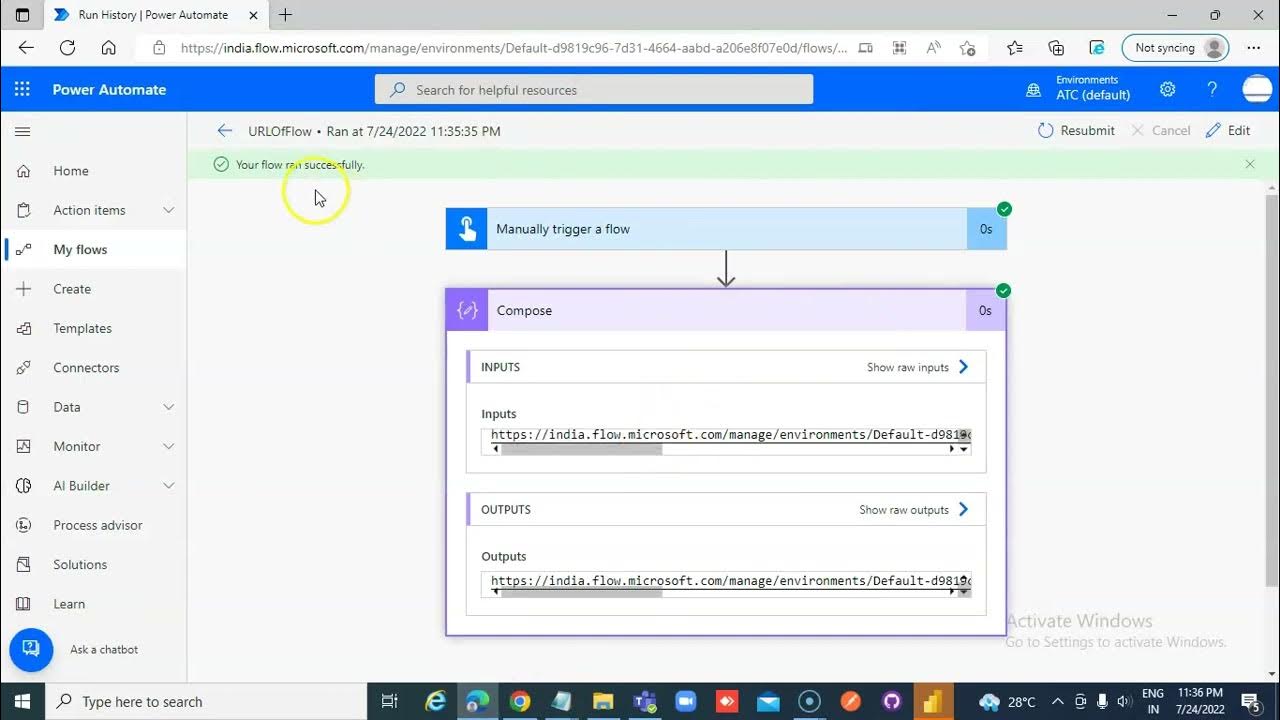Image resolution: width=1280 pixels, height=720 pixels.
Task: Click the Not syncing profile button
Action: coord(1175,47)
